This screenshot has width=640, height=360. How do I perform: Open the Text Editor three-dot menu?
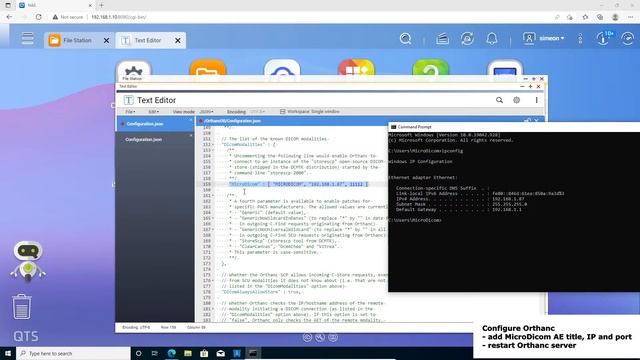pos(536,100)
